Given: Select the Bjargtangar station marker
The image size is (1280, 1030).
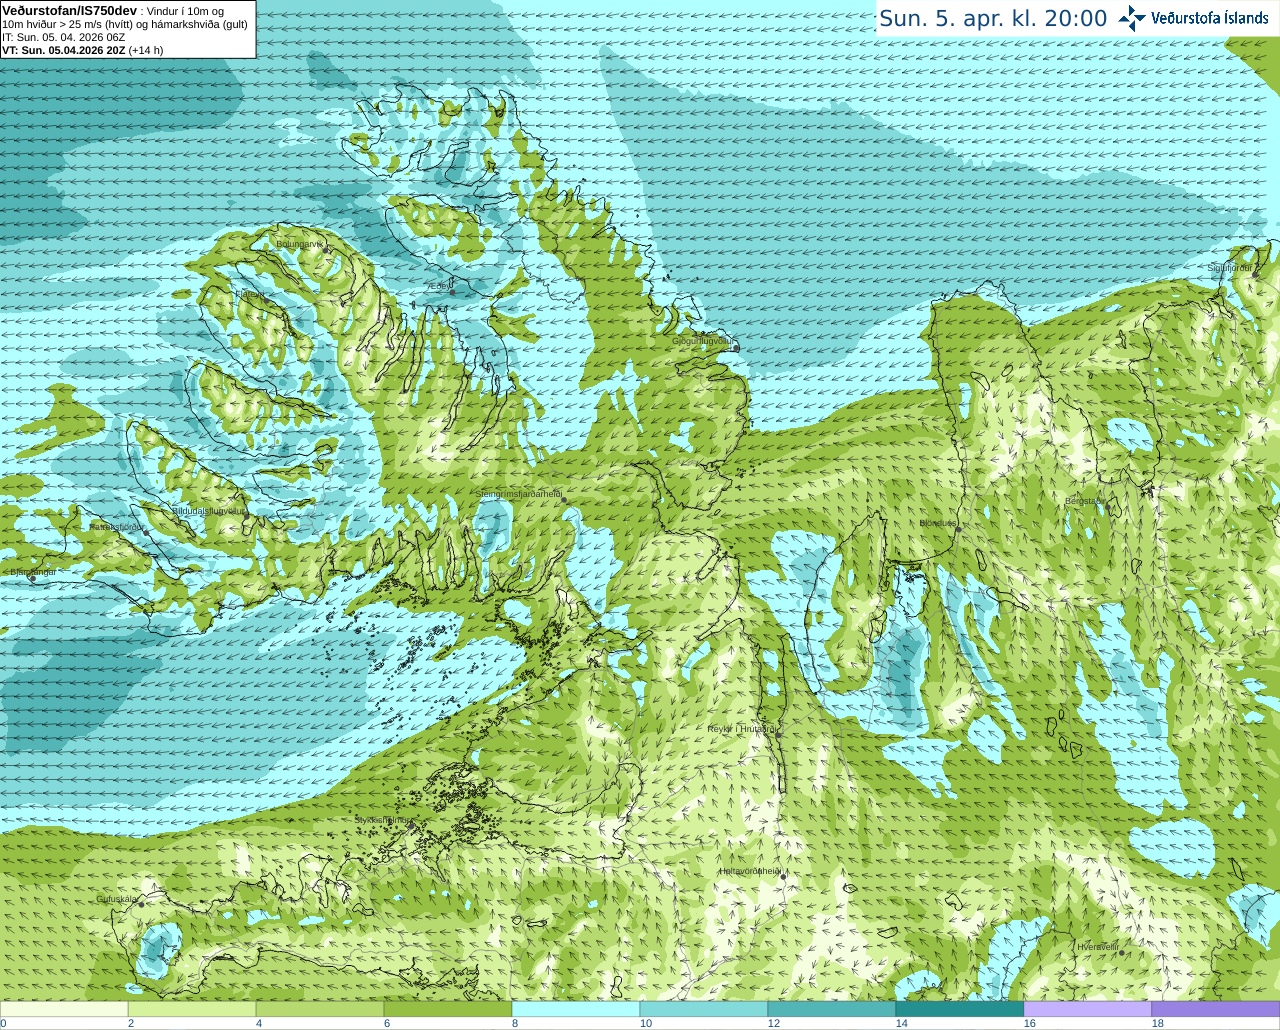Looking at the screenshot, I should point(32,578).
